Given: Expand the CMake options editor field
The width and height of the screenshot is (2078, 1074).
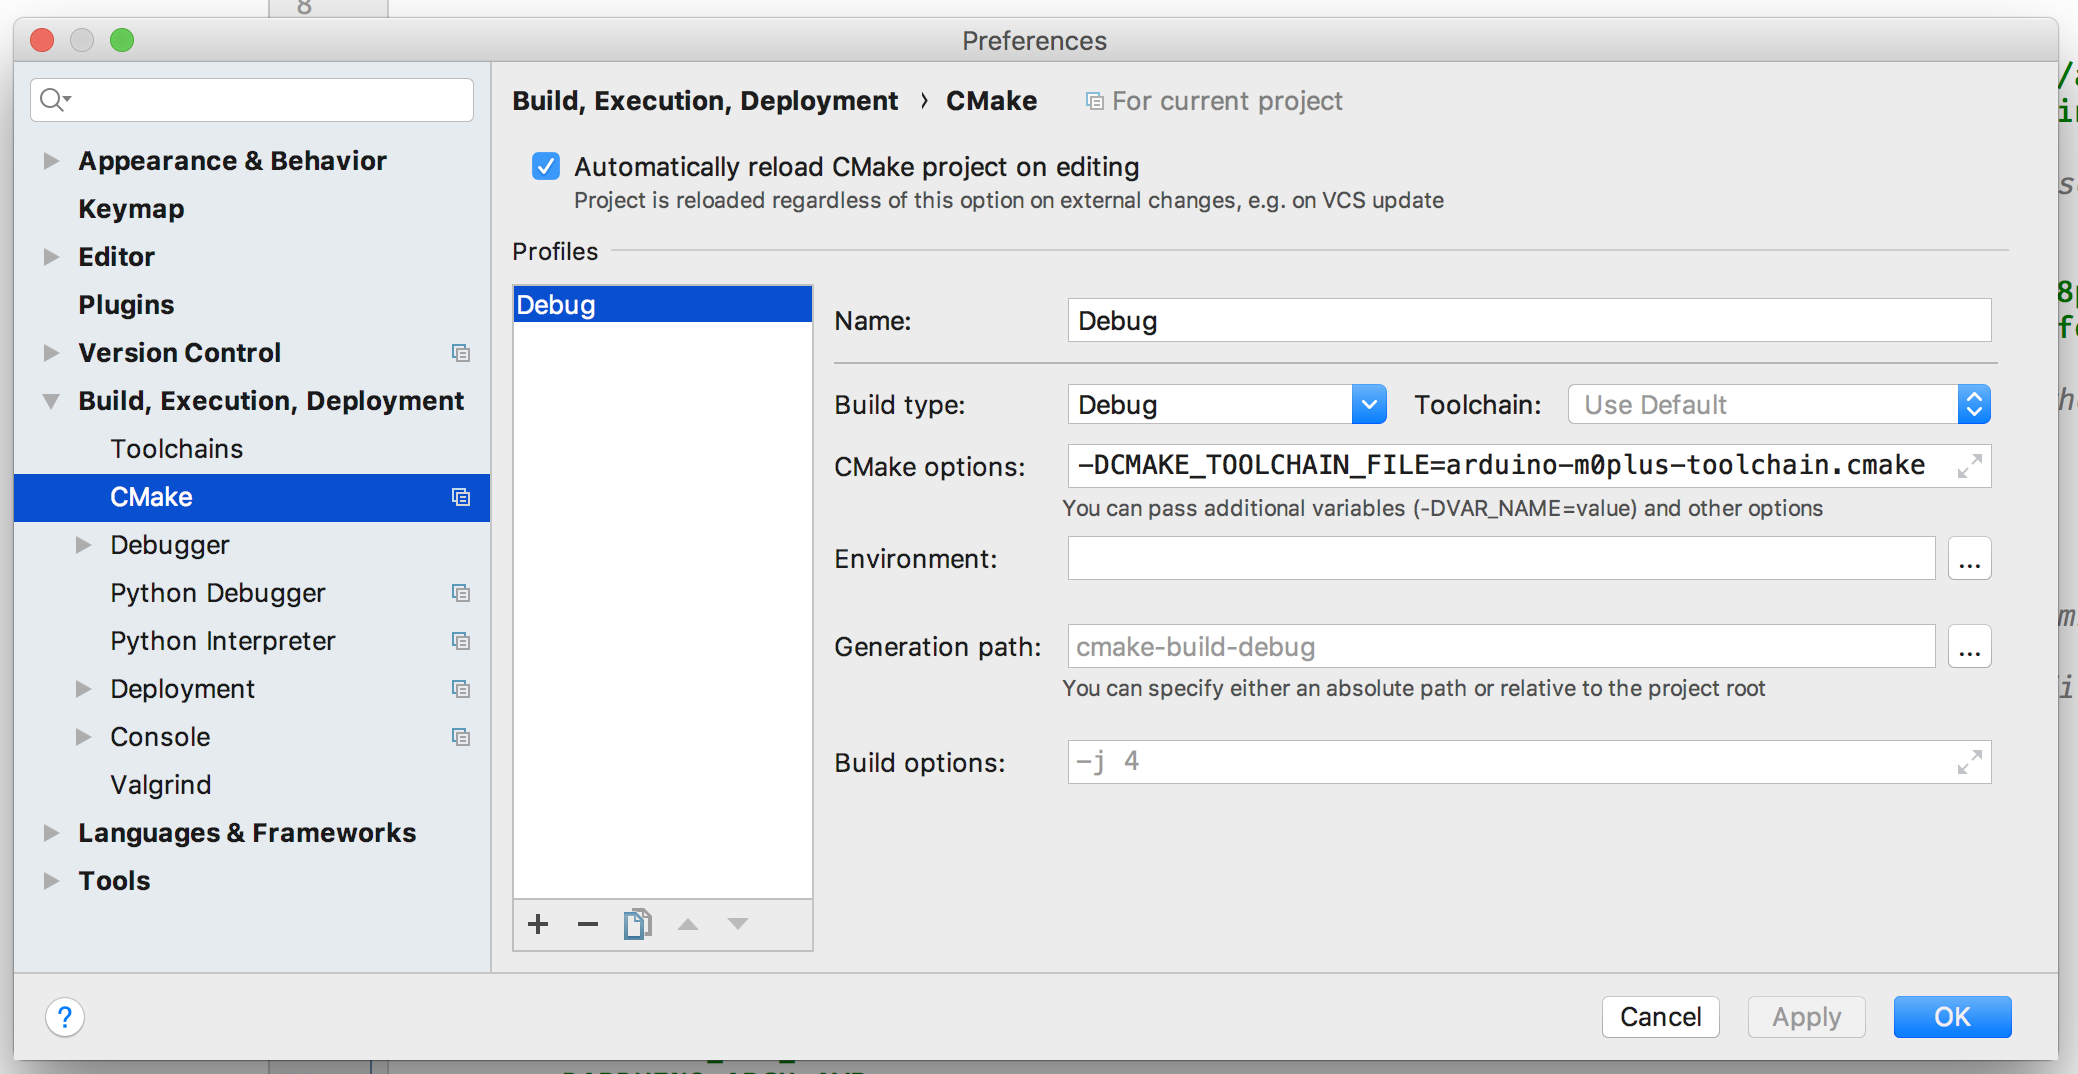Looking at the screenshot, I should pos(1968,466).
